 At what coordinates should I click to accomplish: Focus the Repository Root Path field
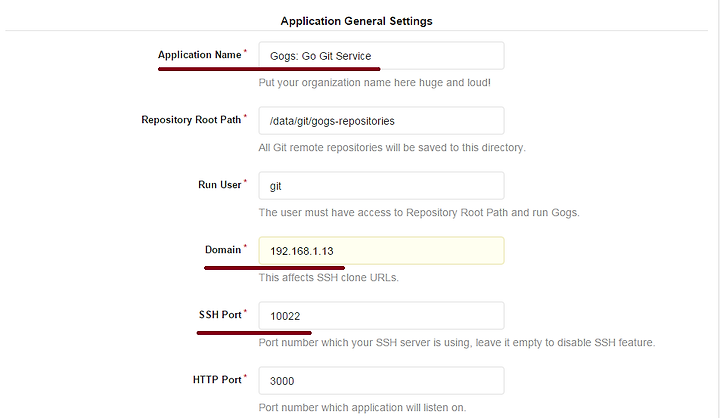[x=381, y=121]
